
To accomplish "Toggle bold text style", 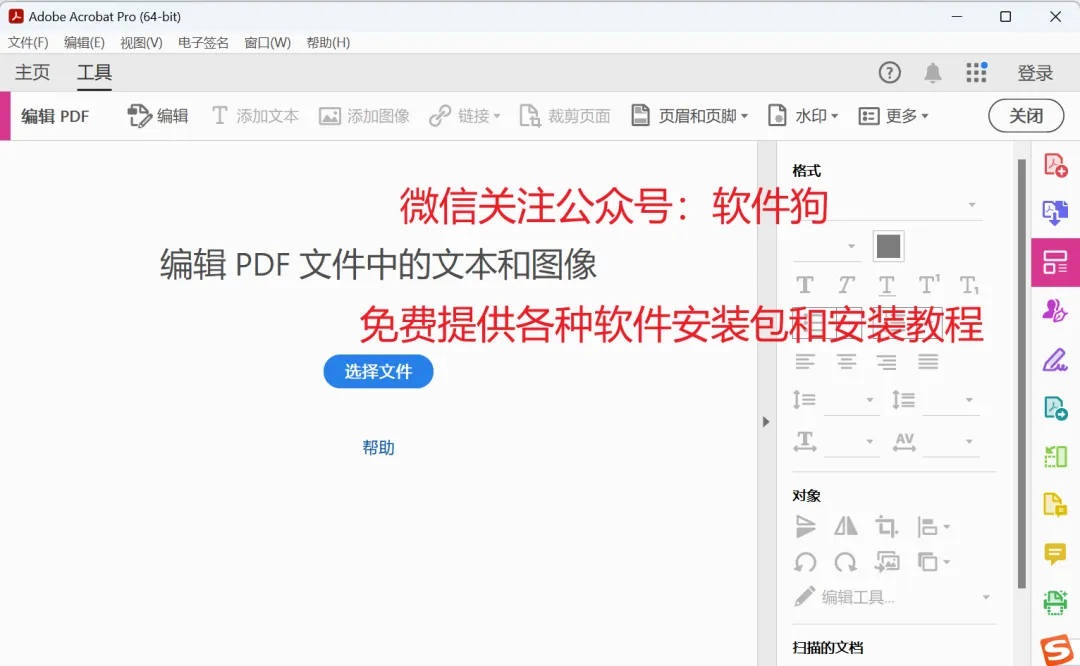I will pyautogui.click(x=804, y=284).
